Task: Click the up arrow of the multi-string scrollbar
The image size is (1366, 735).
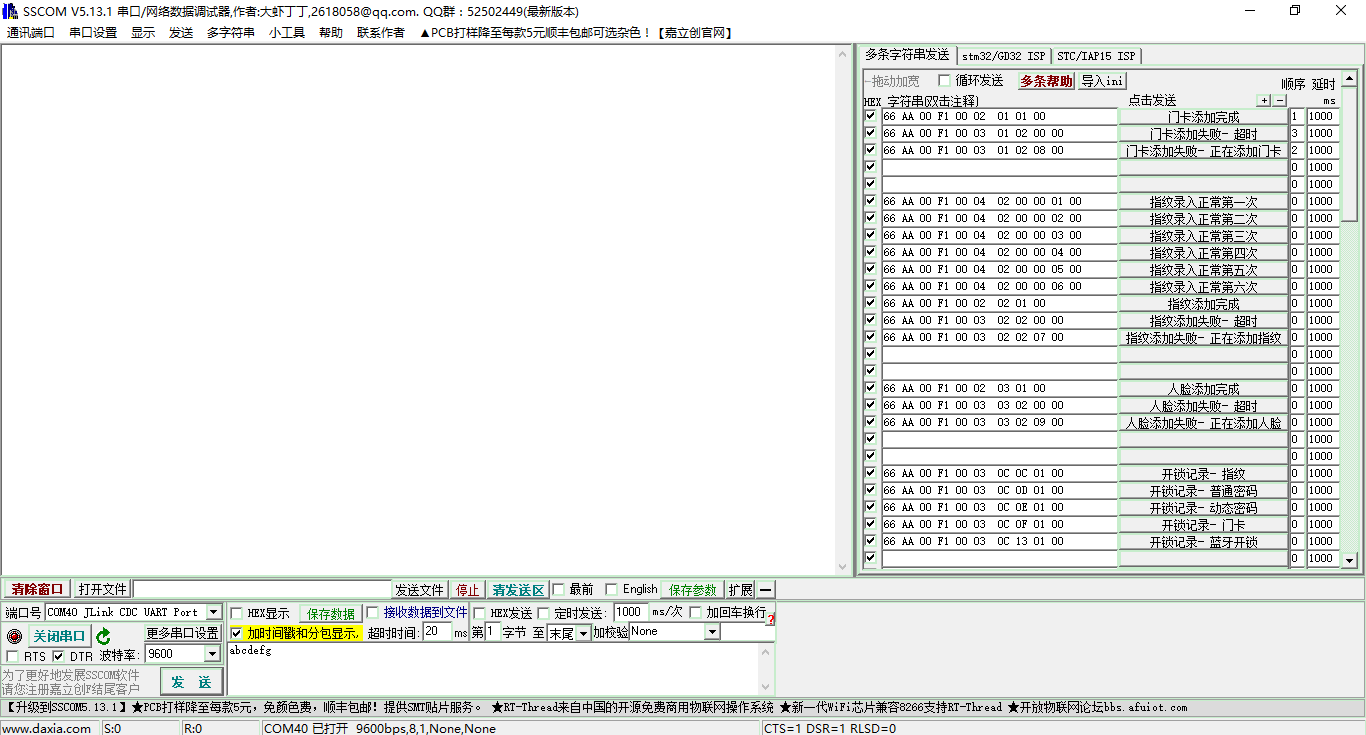Action: click(1350, 80)
